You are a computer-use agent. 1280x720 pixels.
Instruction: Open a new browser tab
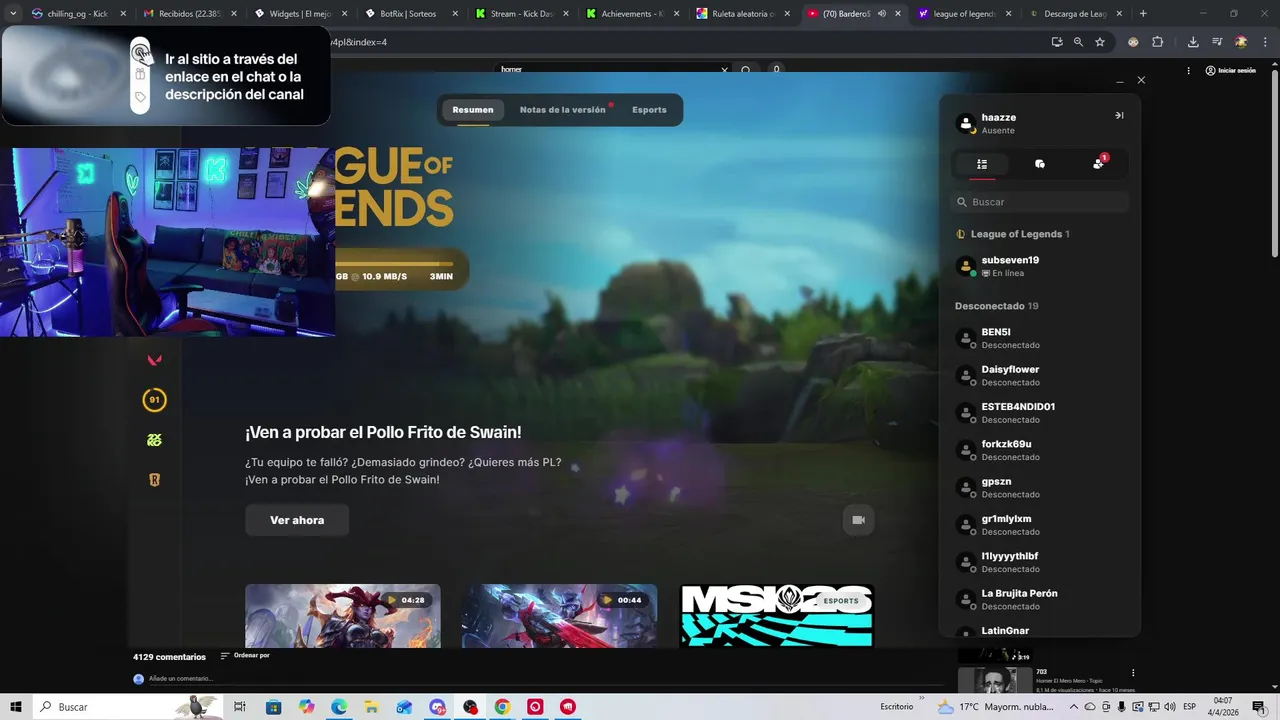pos(1143,14)
